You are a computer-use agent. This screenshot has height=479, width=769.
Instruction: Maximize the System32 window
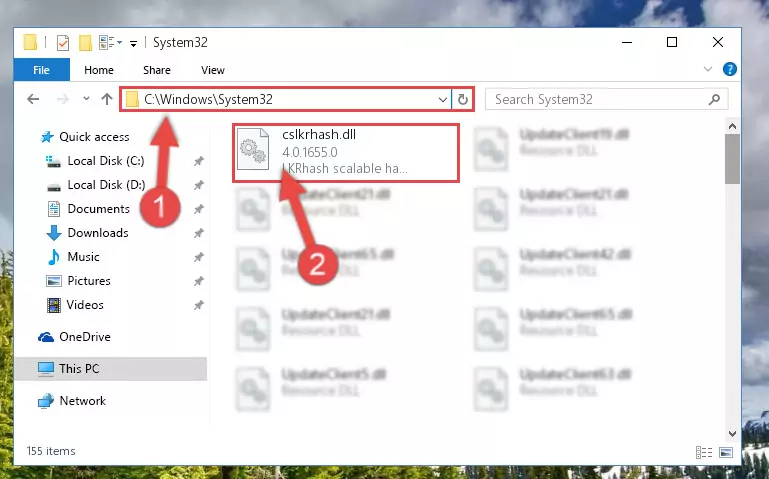pos(672,43)
